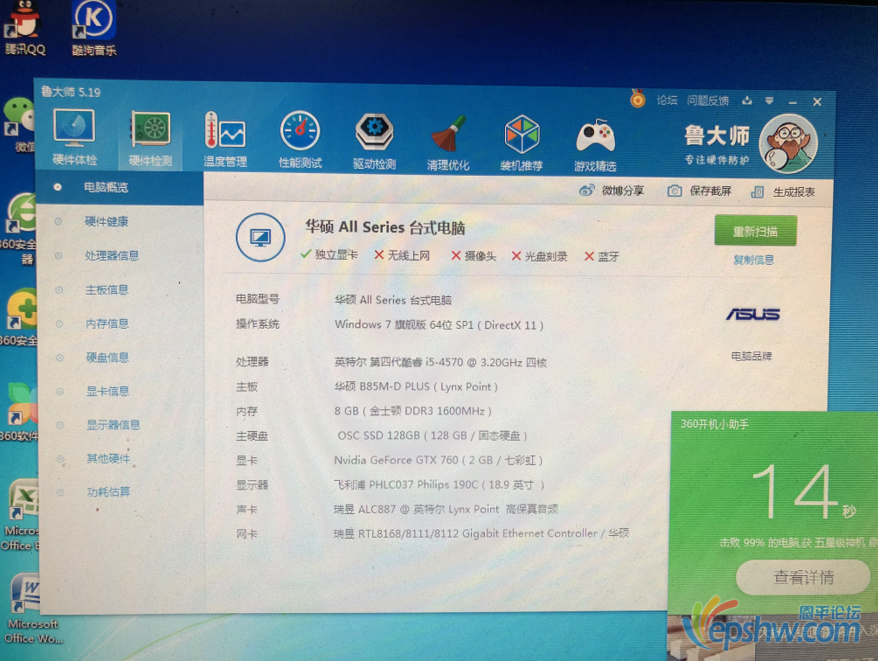This screenshot has width=878, height=661.
Task: Click the 360安全浏览器 desktop icon
Action: (20, 229)
